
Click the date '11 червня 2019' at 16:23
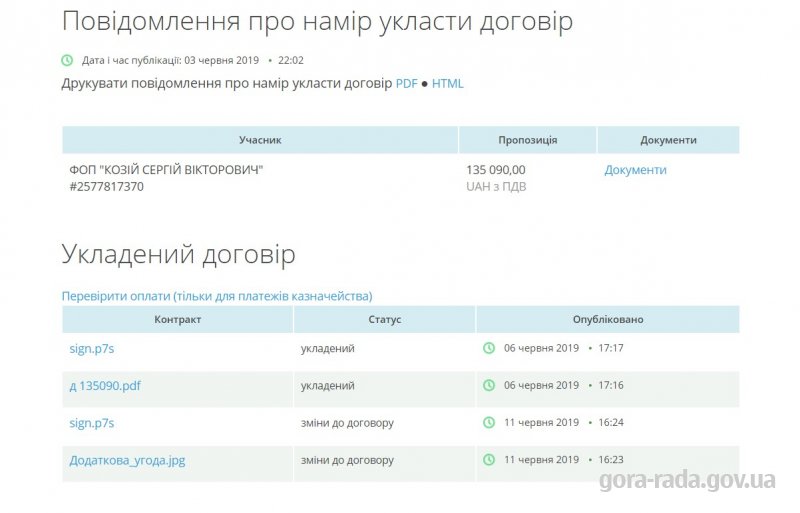[x=541, y=460]
